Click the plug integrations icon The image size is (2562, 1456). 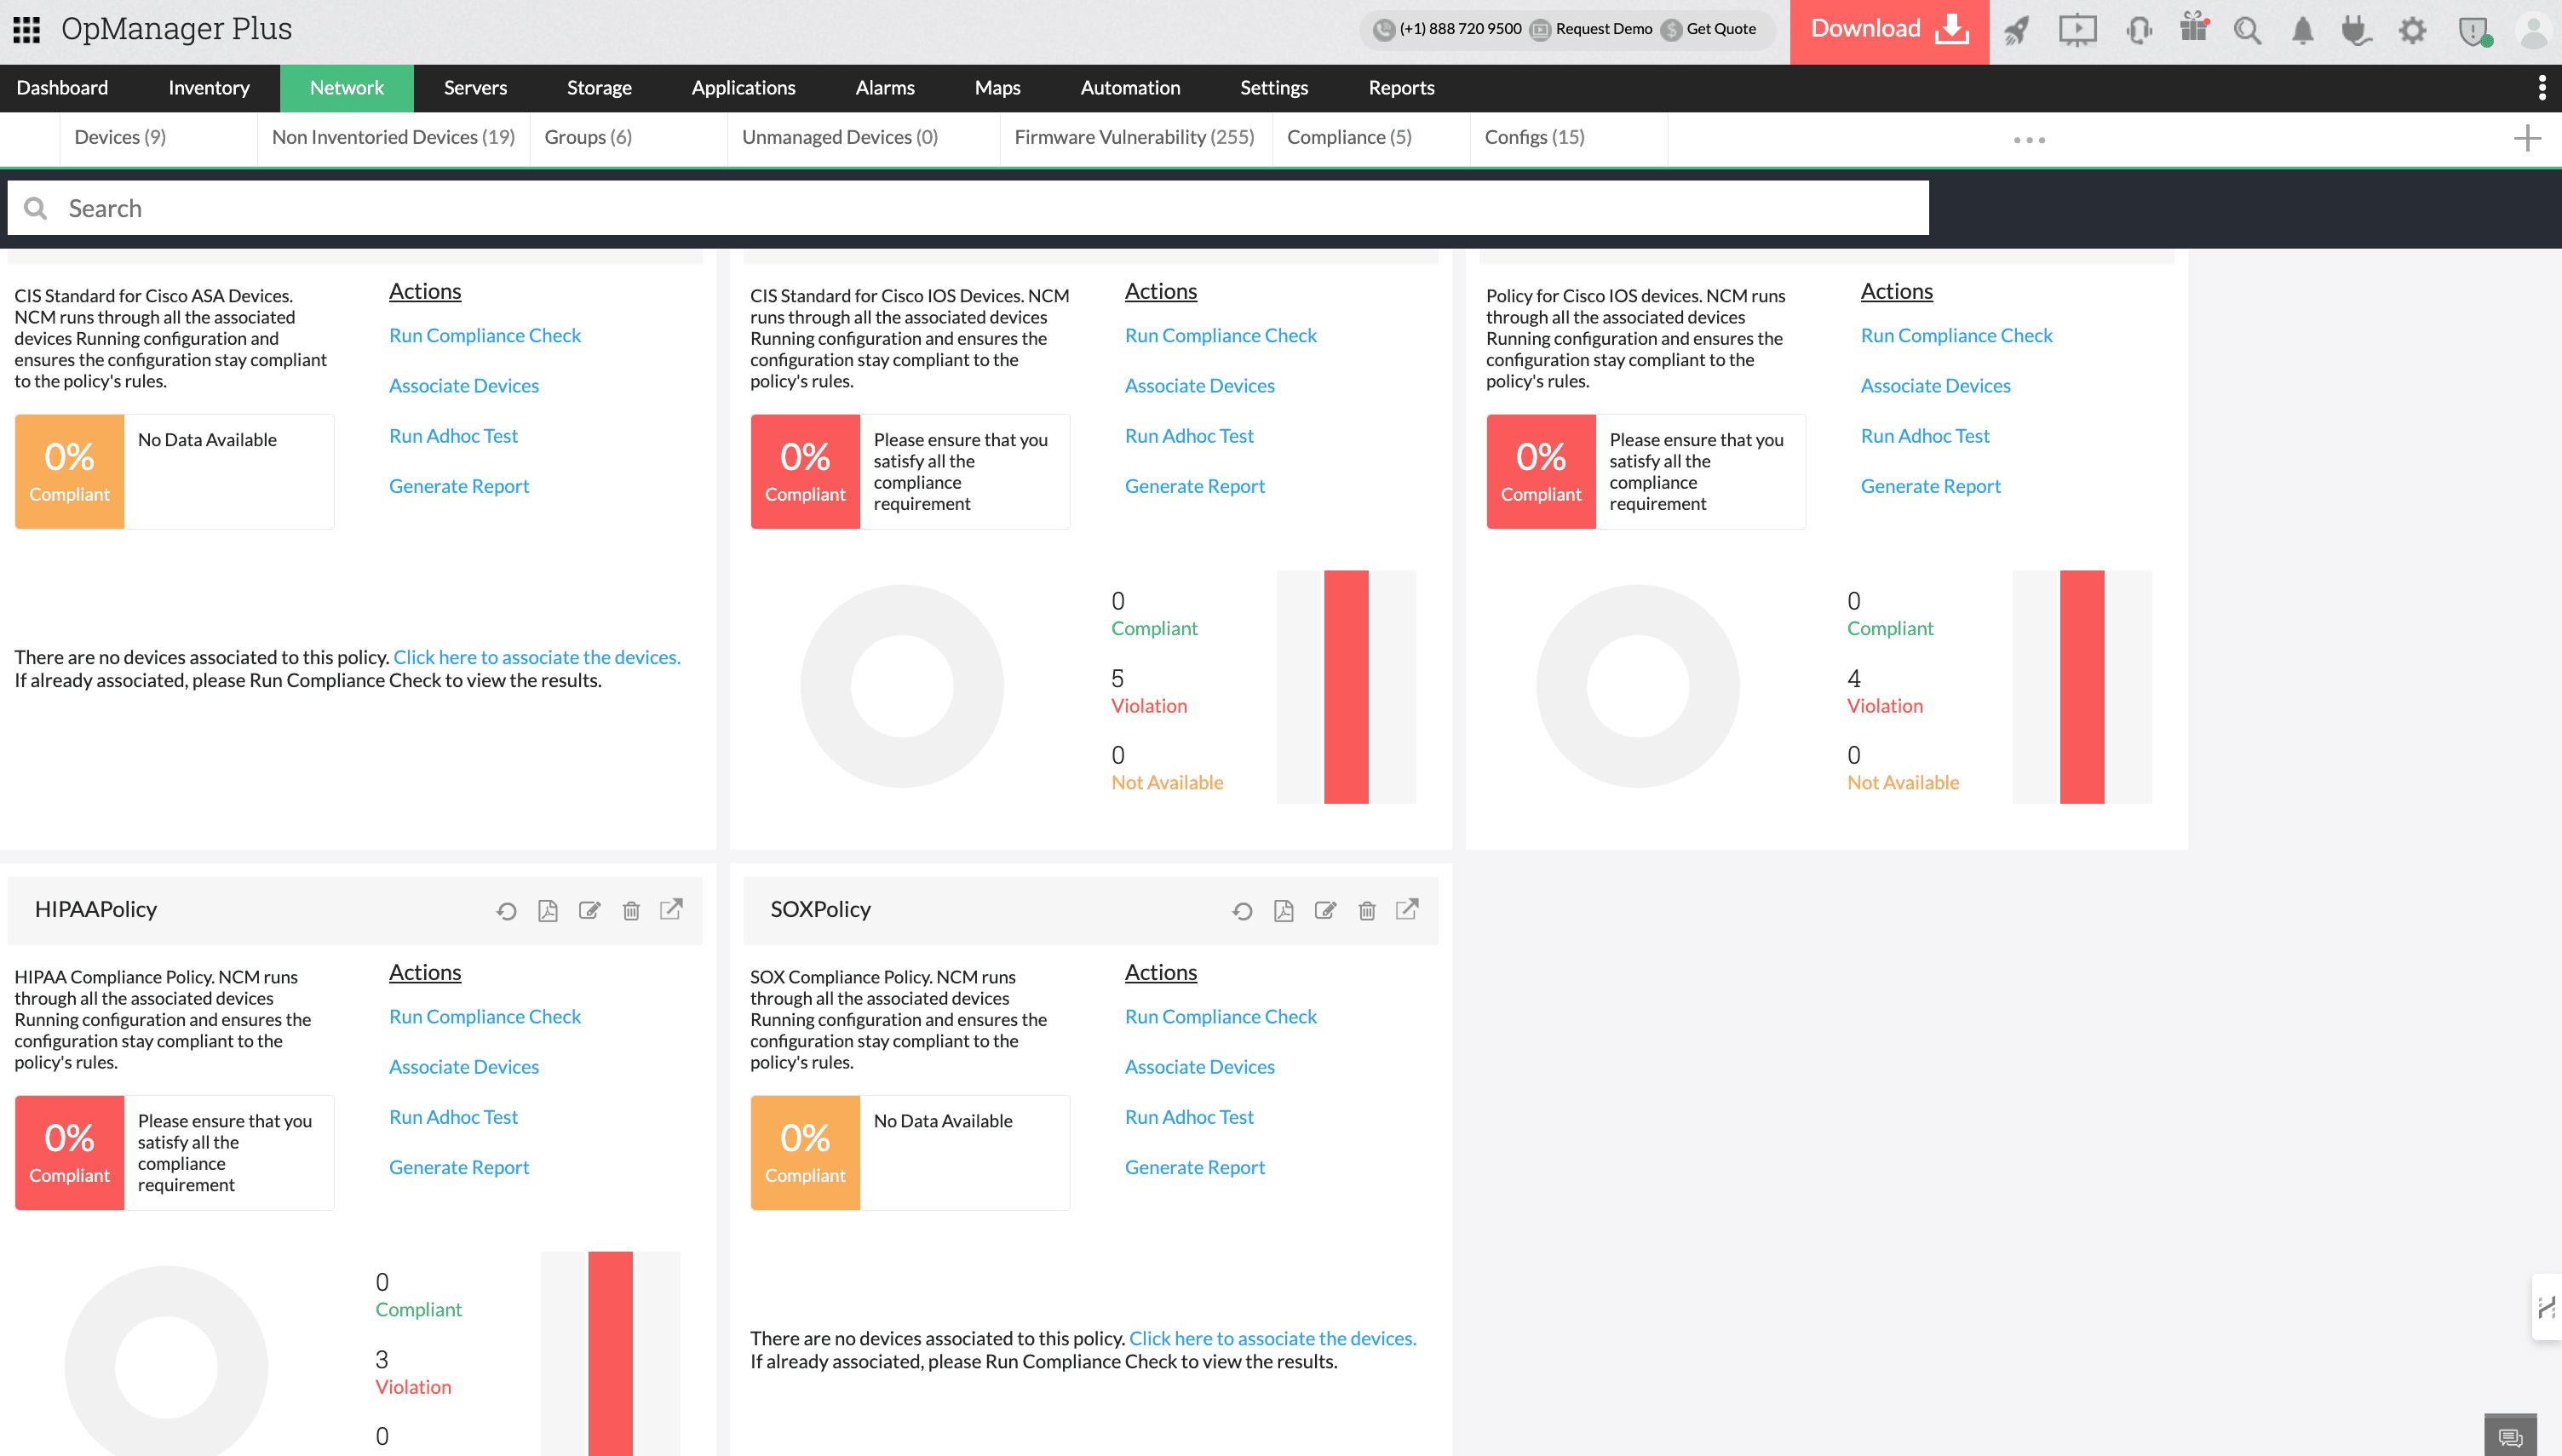tap(2356, 31)
